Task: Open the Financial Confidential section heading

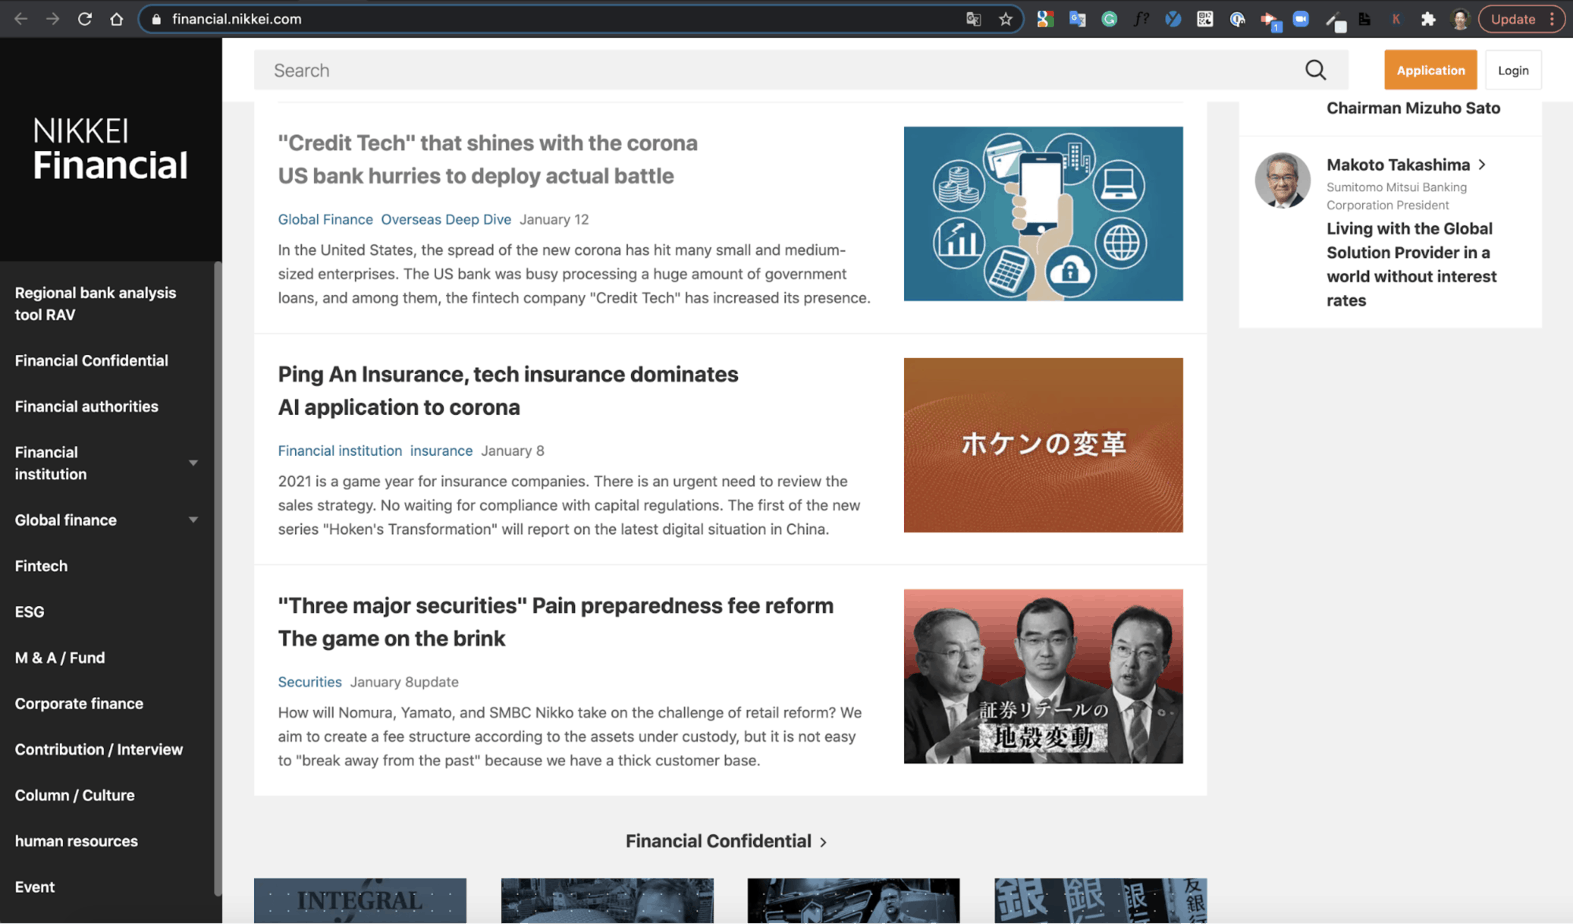Action: [x=718, y=841]
